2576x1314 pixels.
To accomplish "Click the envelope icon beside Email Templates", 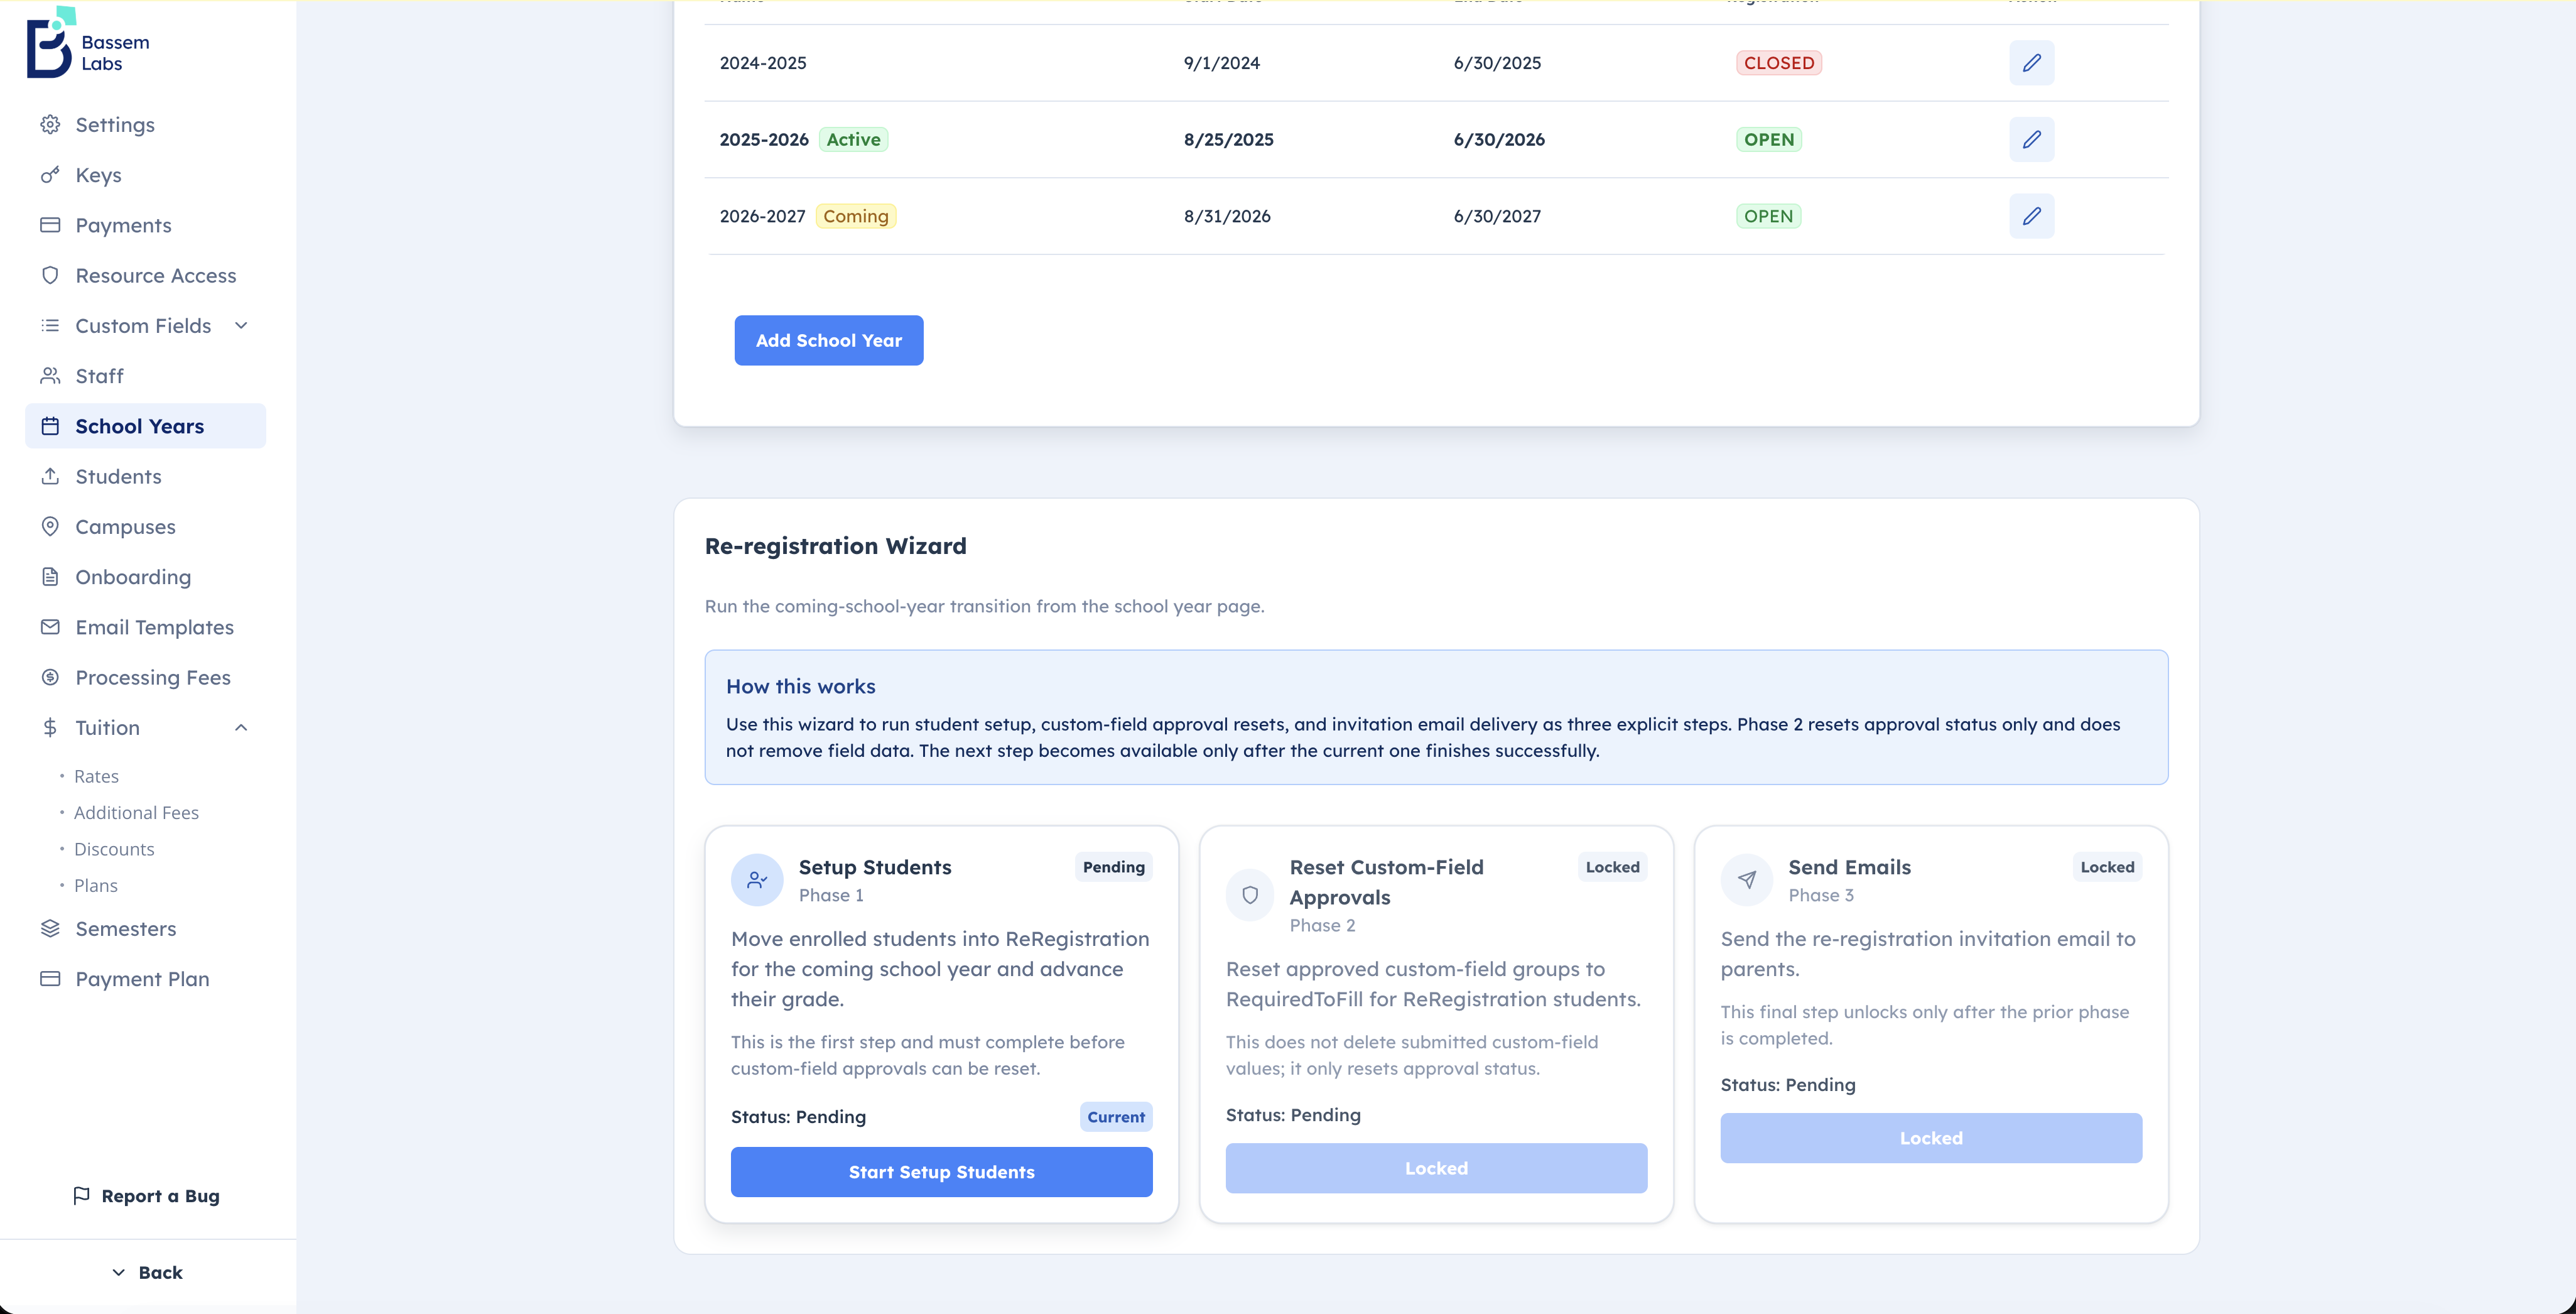I will click(50, 627).
